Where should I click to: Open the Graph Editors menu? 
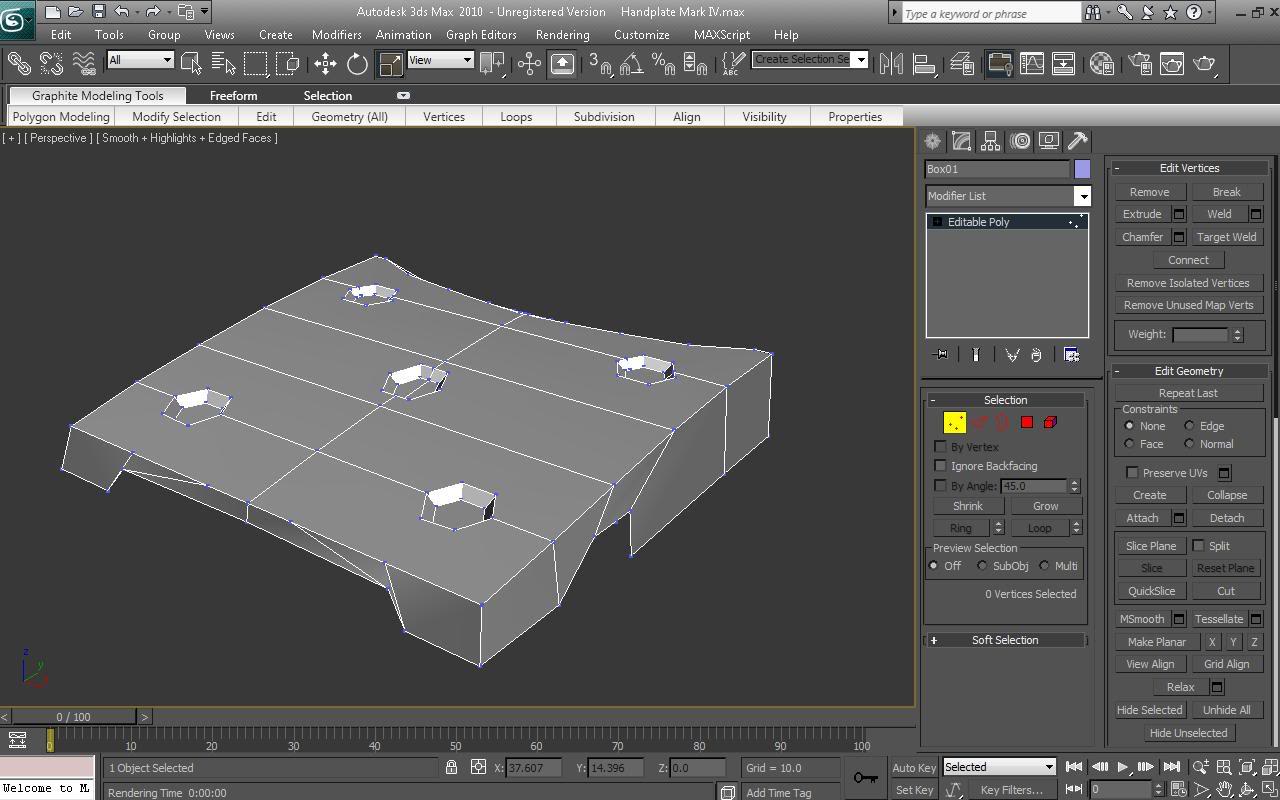click(481, 34)
